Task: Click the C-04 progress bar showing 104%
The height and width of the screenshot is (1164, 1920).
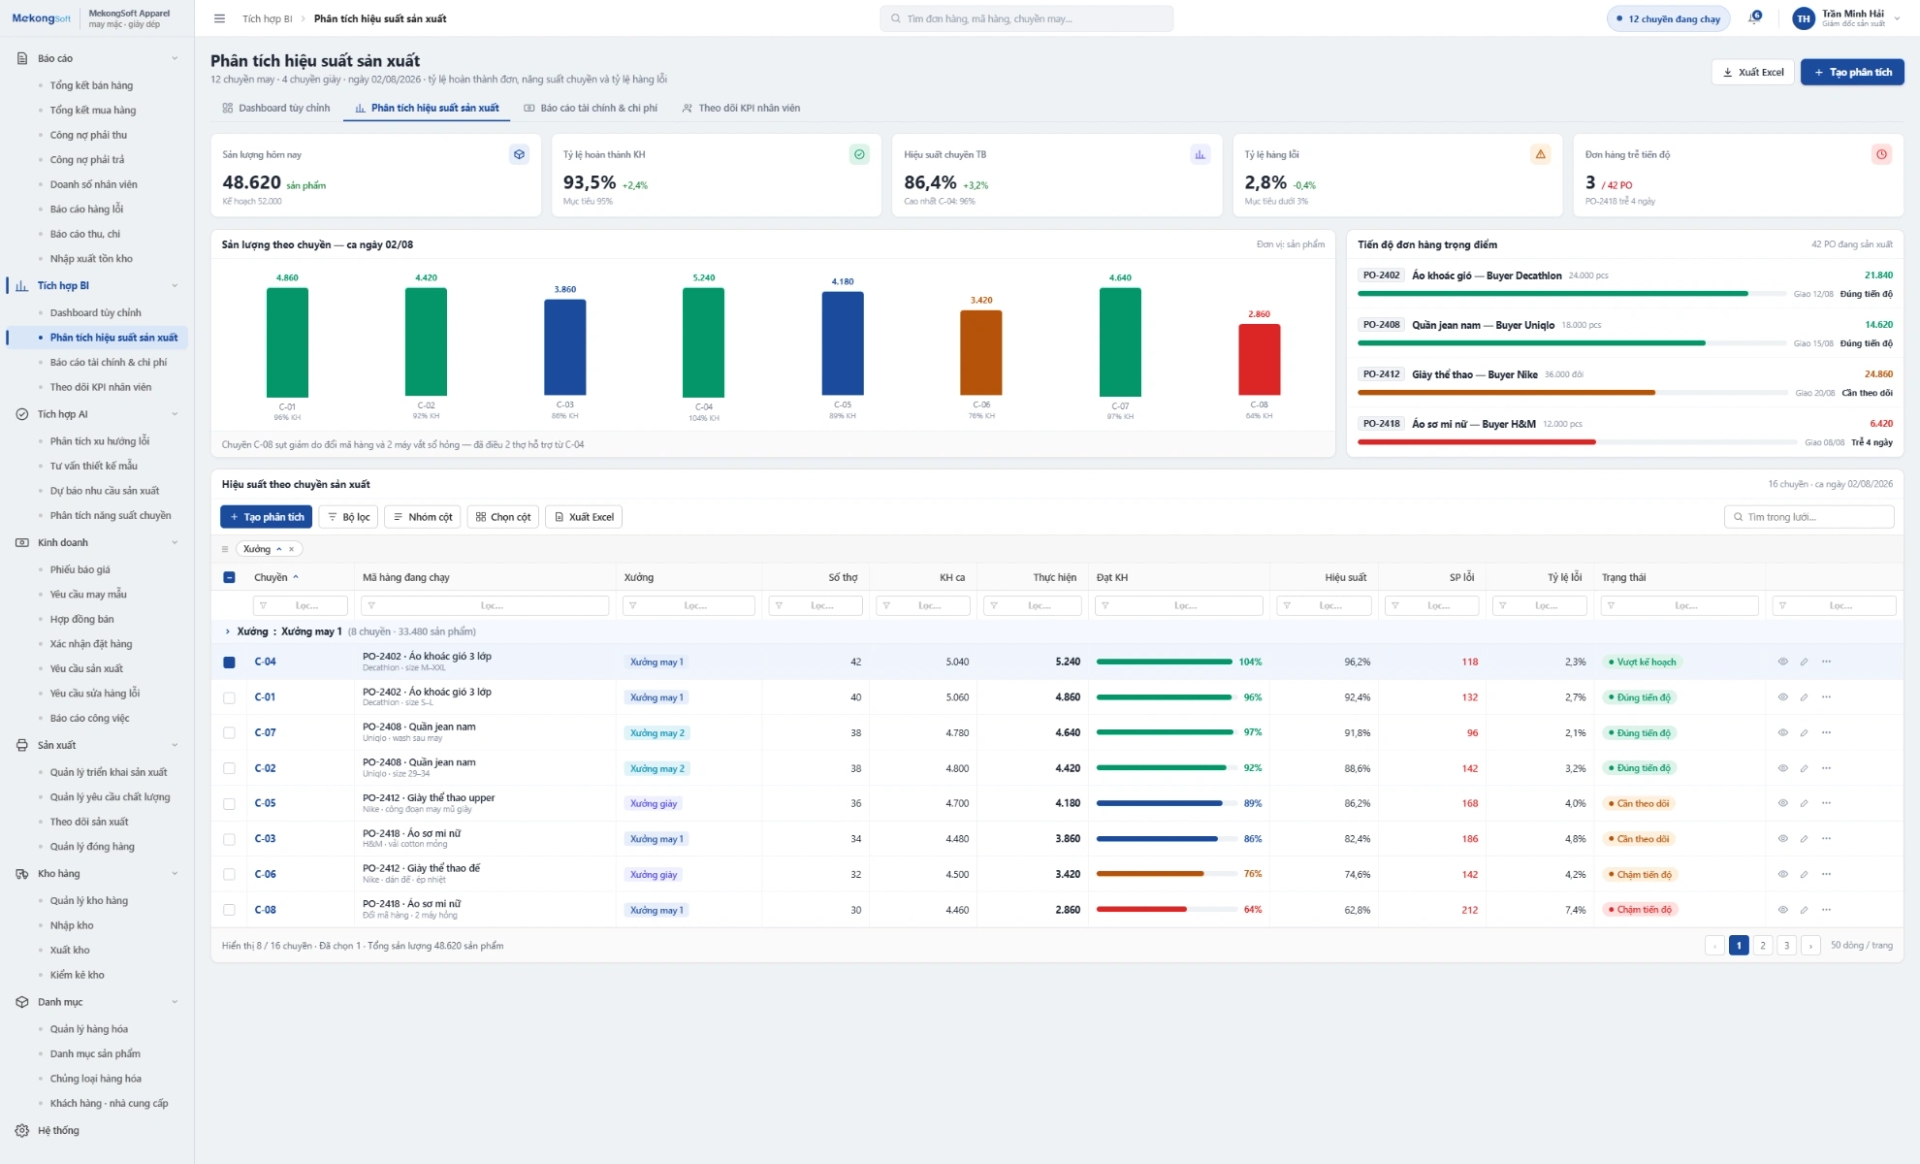Action: point(1164,662)
